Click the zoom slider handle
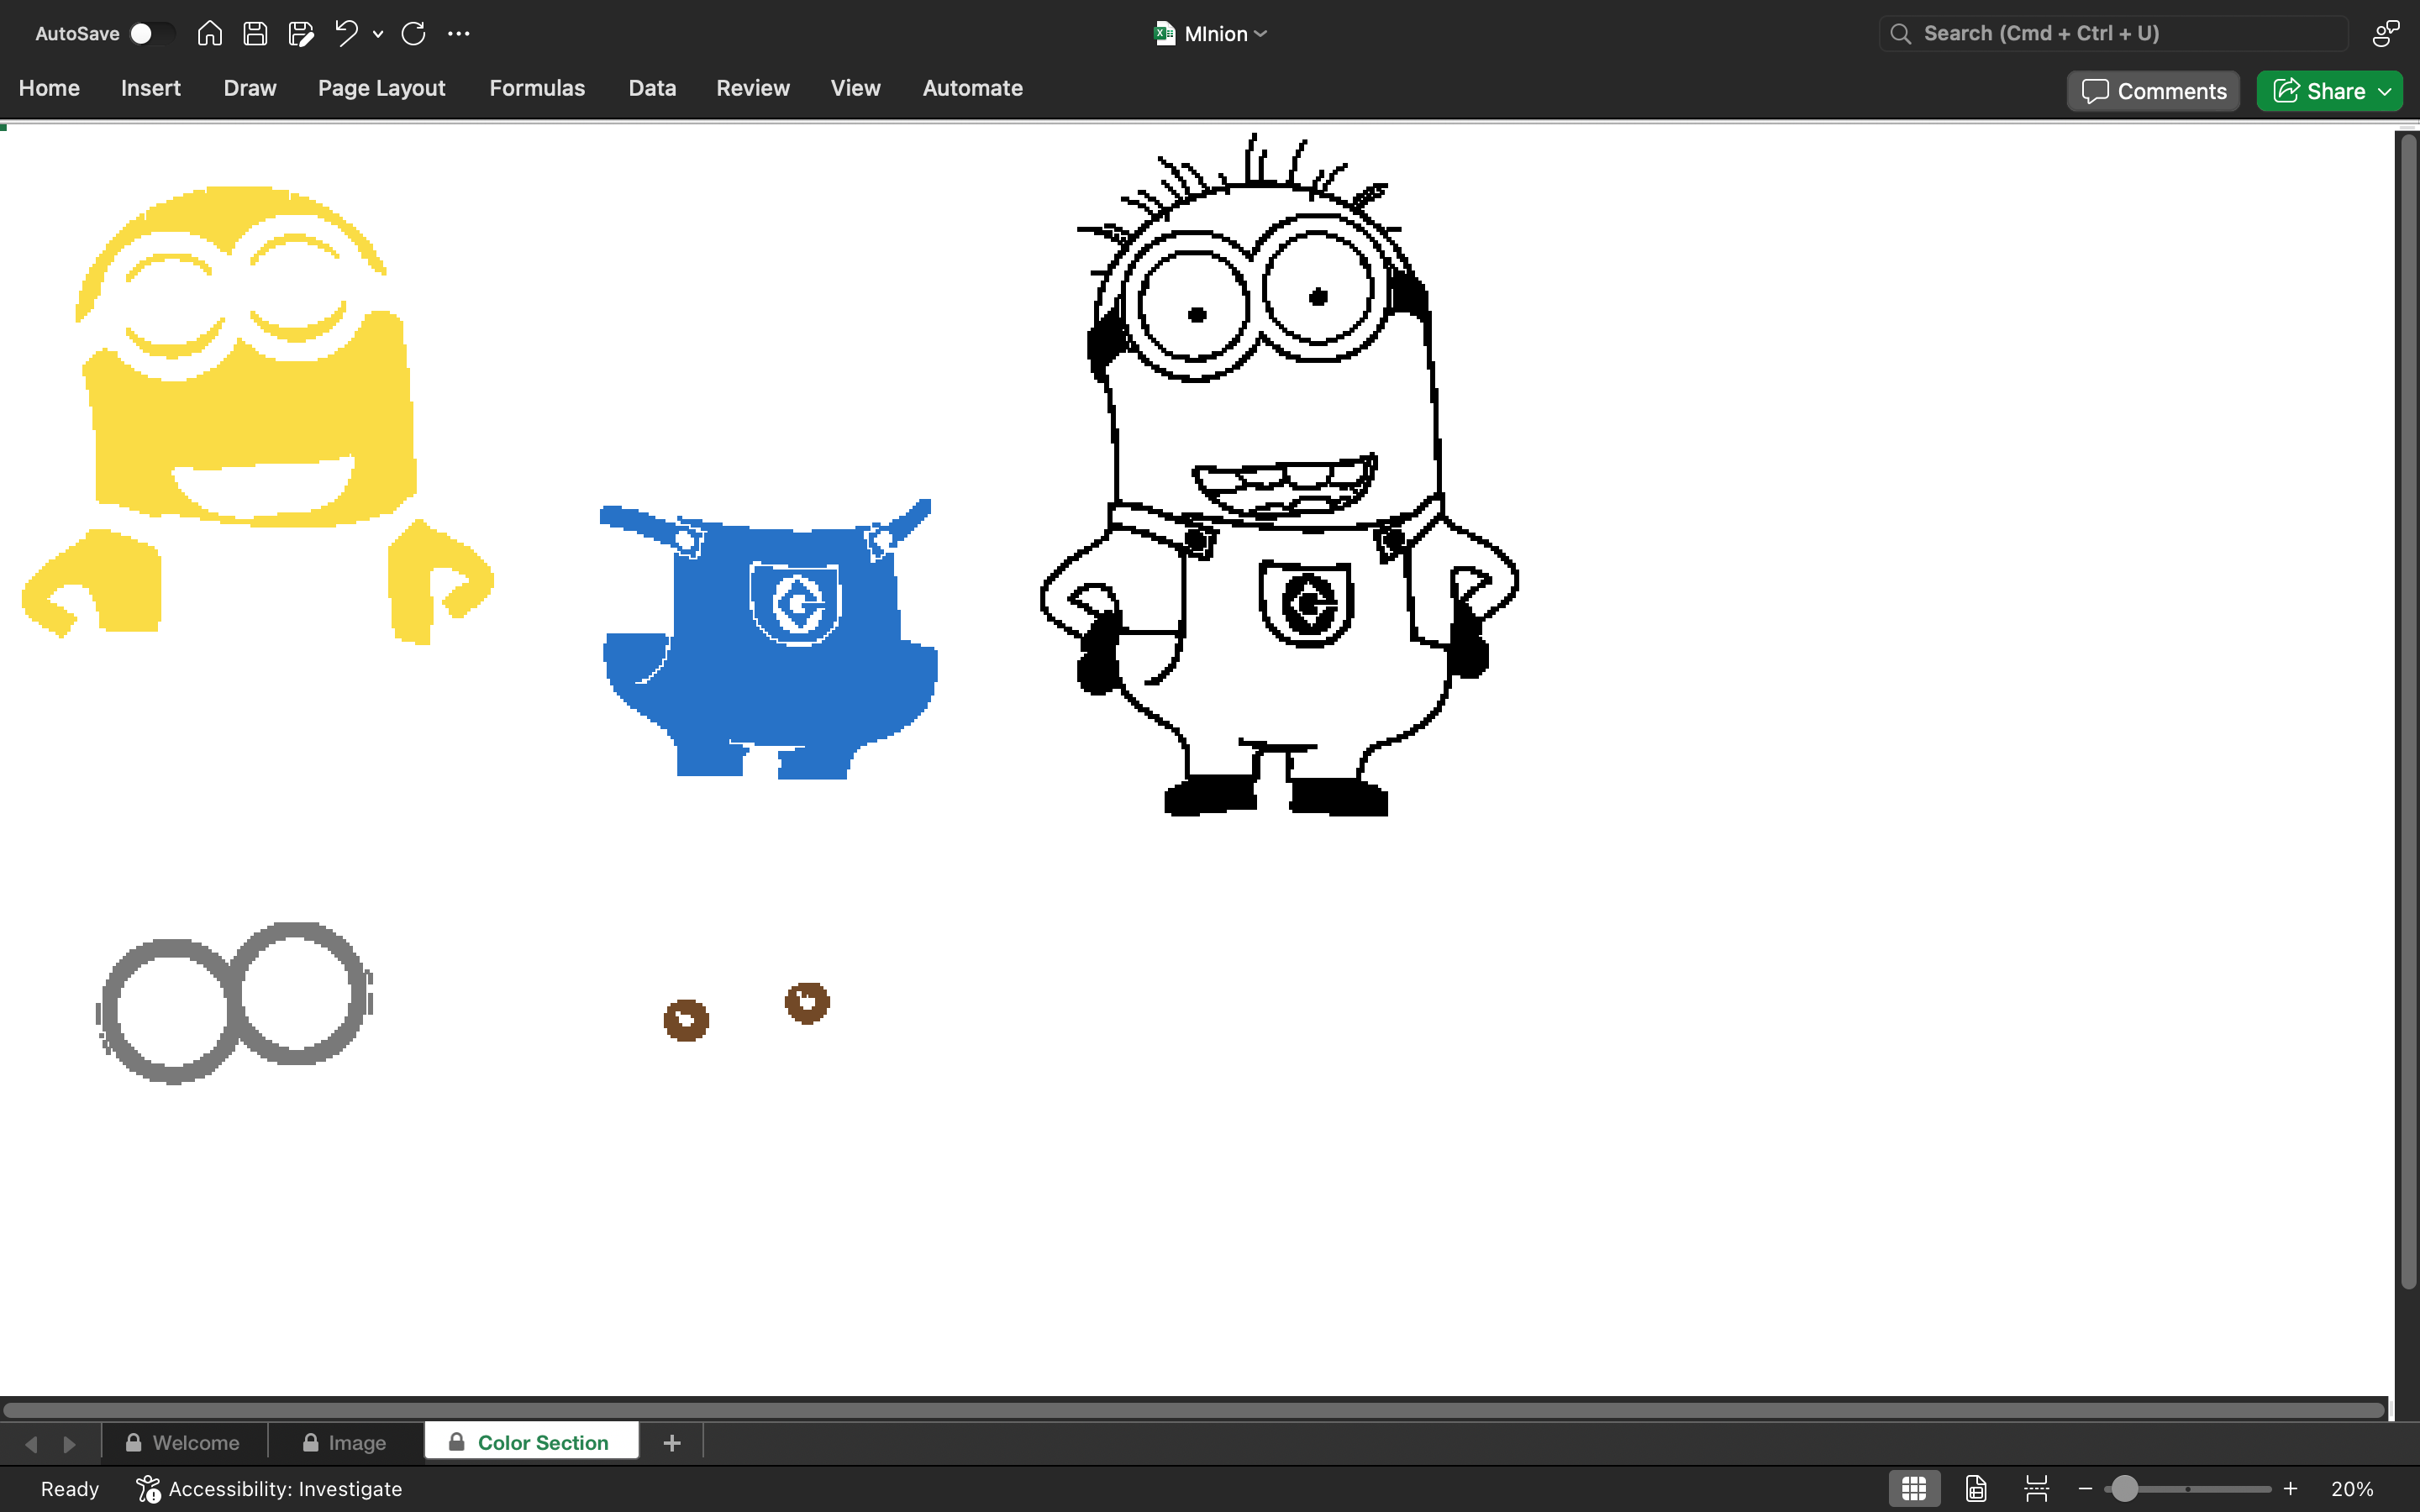This screenshot has height=1512, width=2420. (2125, 1489)
